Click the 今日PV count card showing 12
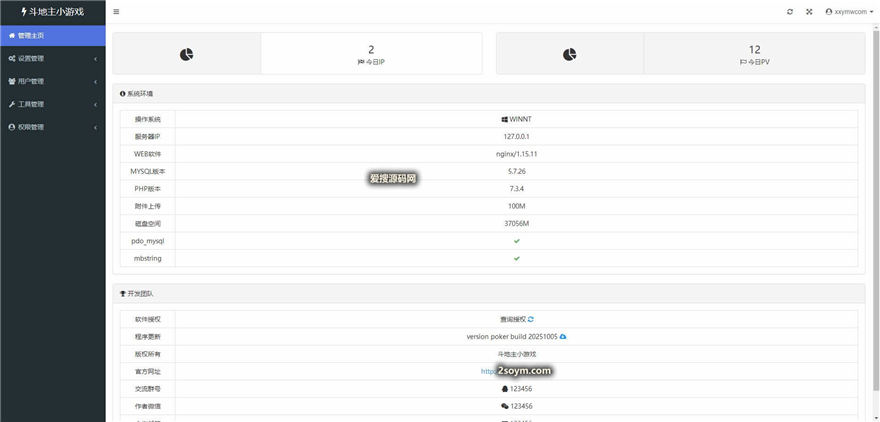Image resolution: width=880 pixels, height=422 pixels. (x=754, y=54)
